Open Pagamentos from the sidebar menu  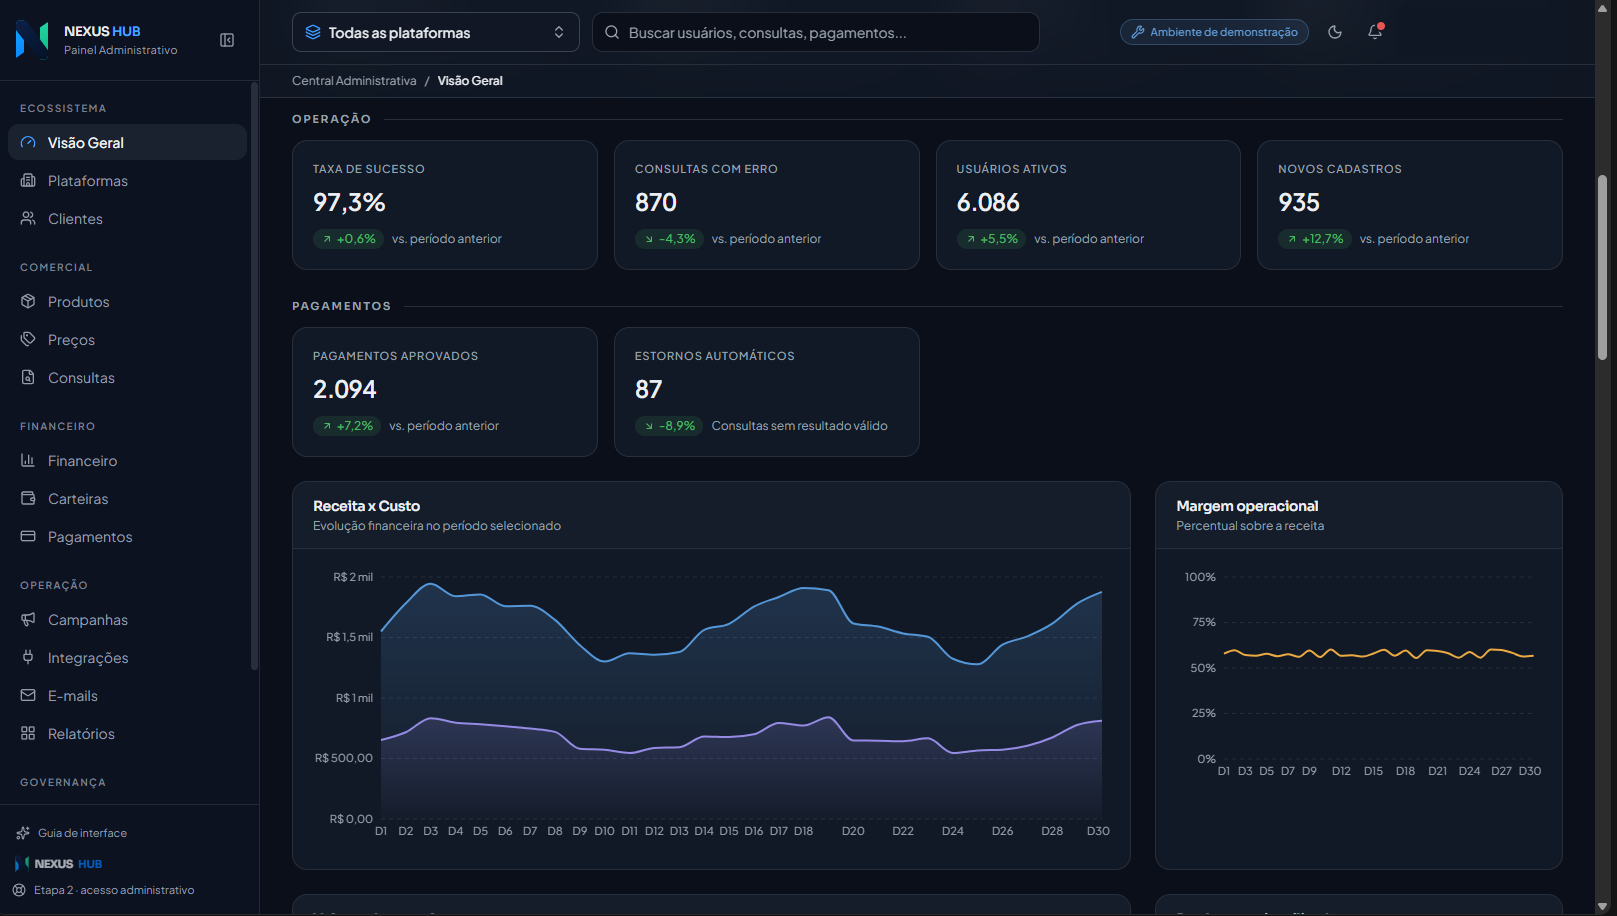click(x=127, y=537)
